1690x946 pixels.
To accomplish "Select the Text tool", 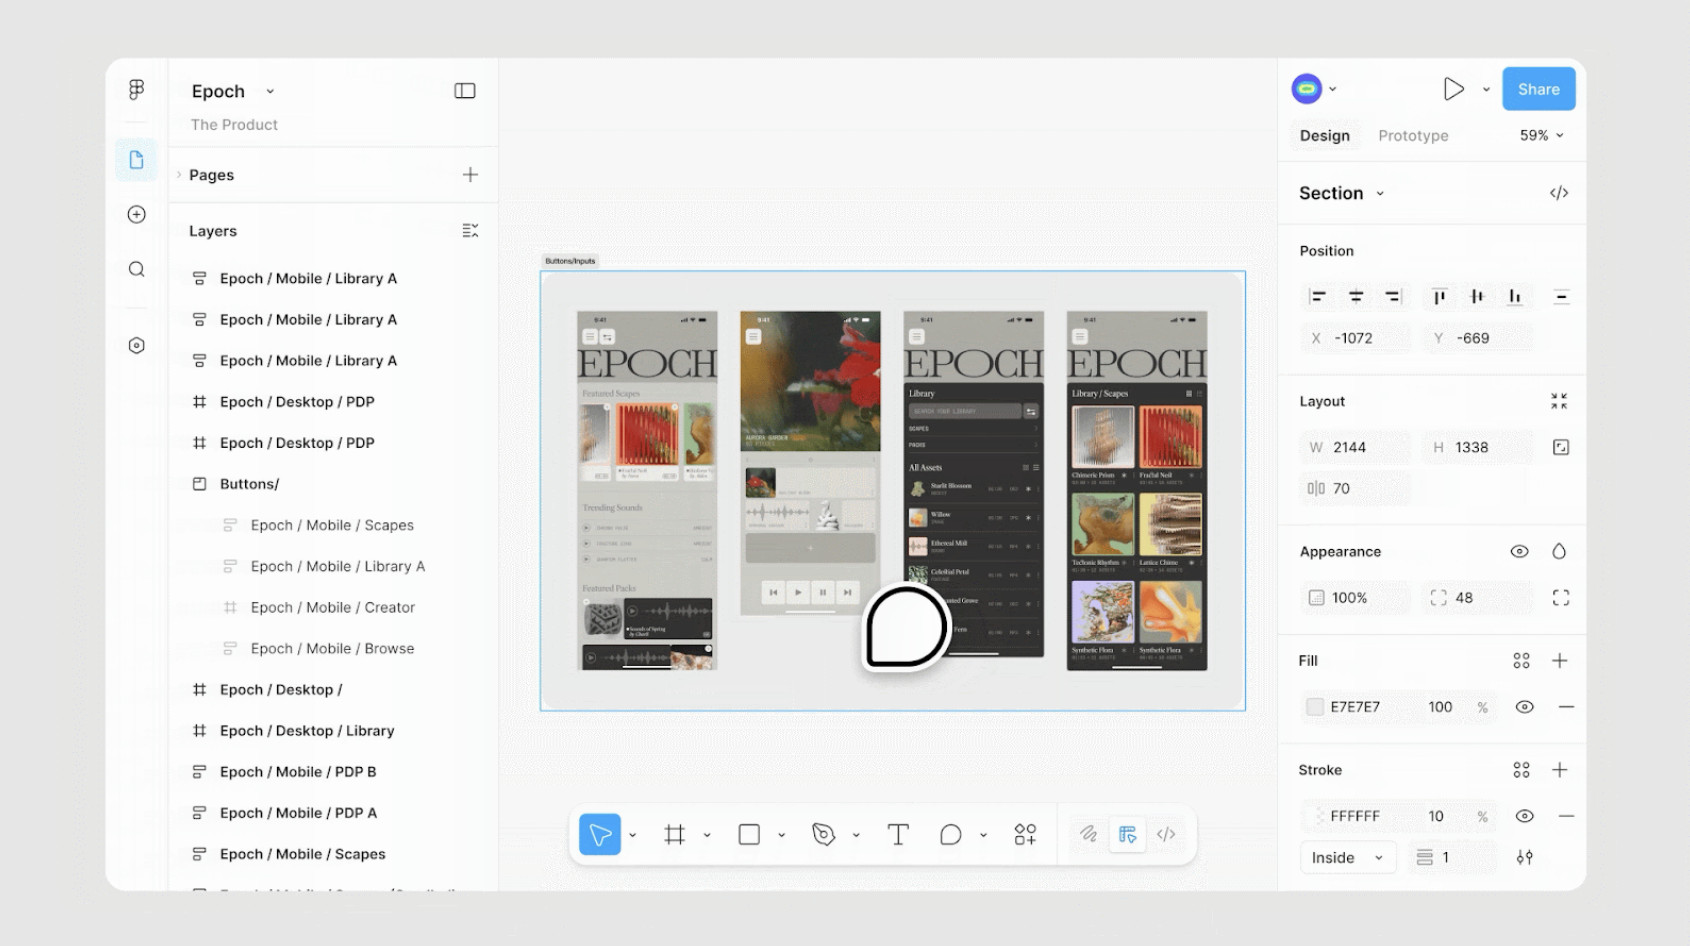I will [x=897, y=833].
